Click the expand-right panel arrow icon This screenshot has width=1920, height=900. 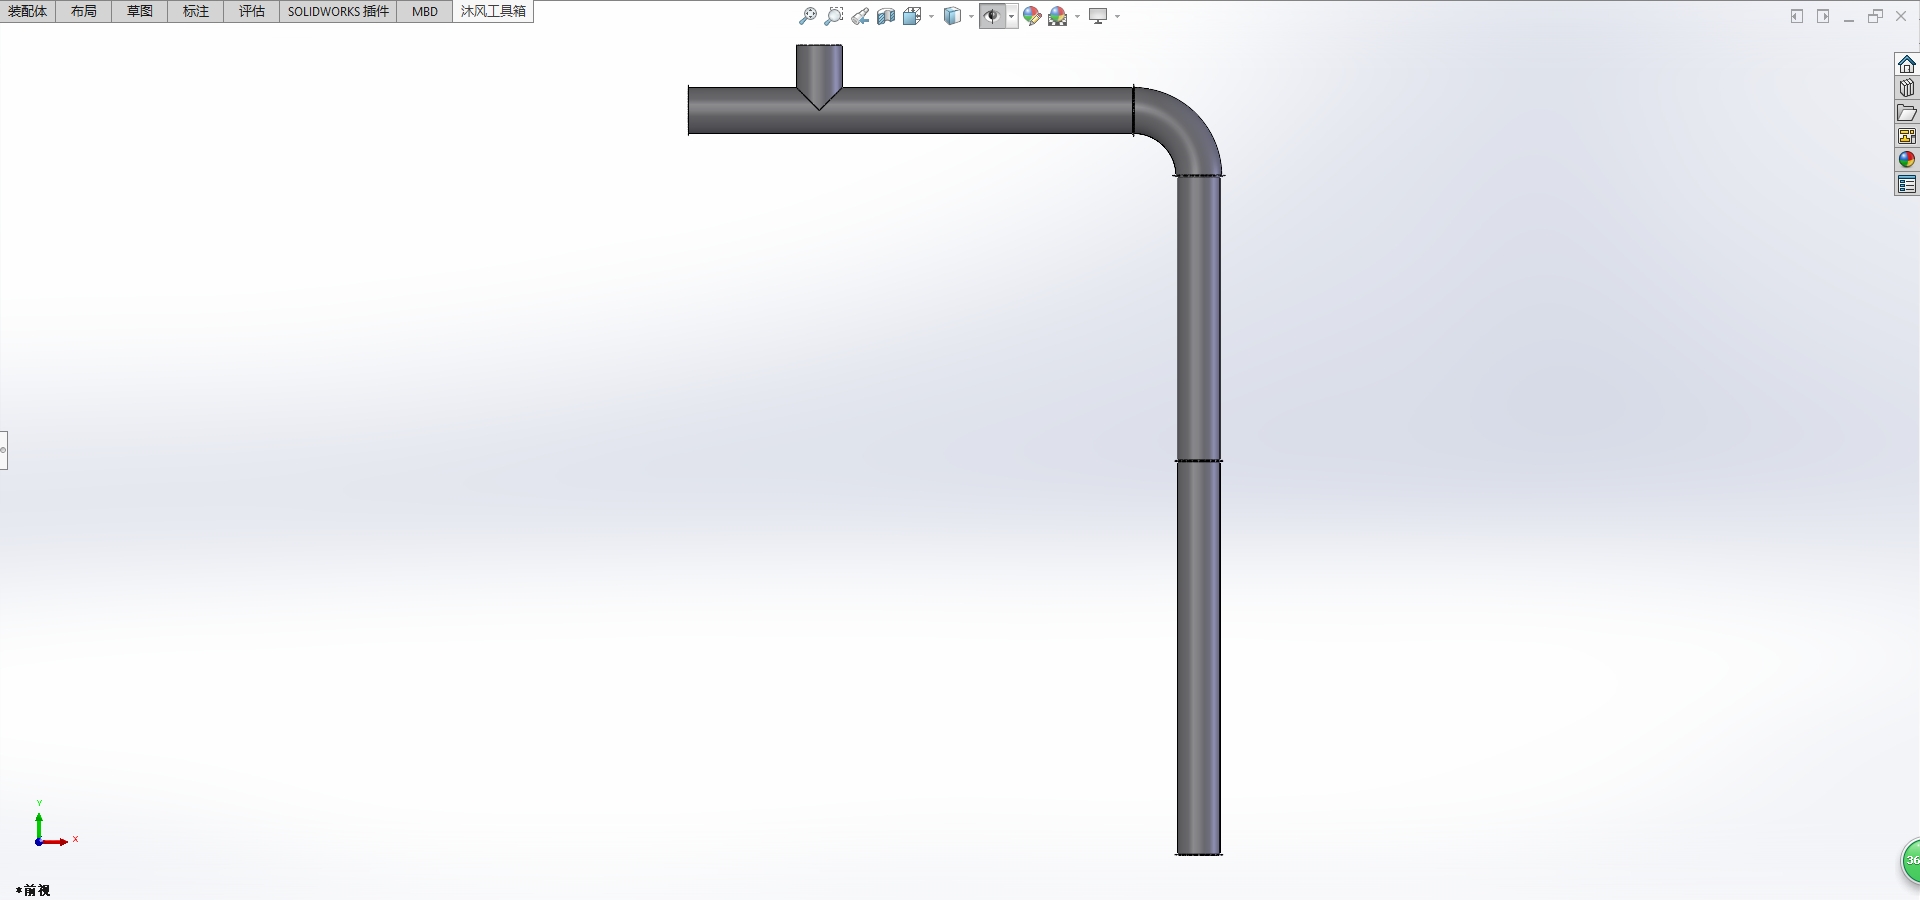1823,16
